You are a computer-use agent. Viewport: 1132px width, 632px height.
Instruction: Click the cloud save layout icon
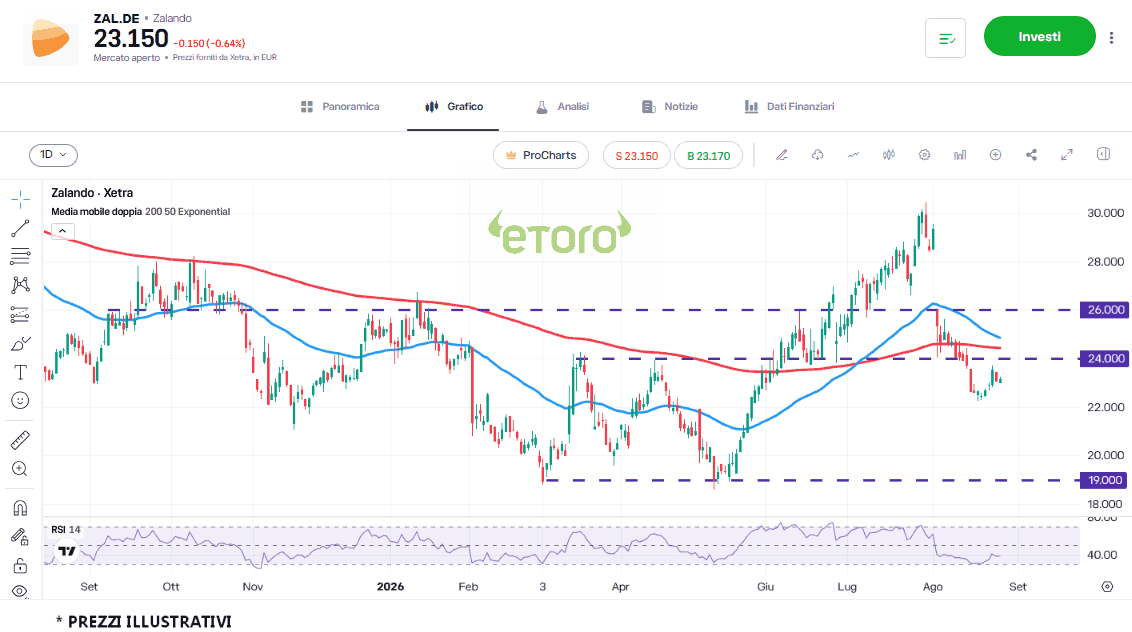pyautogui.click(x=817, y=155)
